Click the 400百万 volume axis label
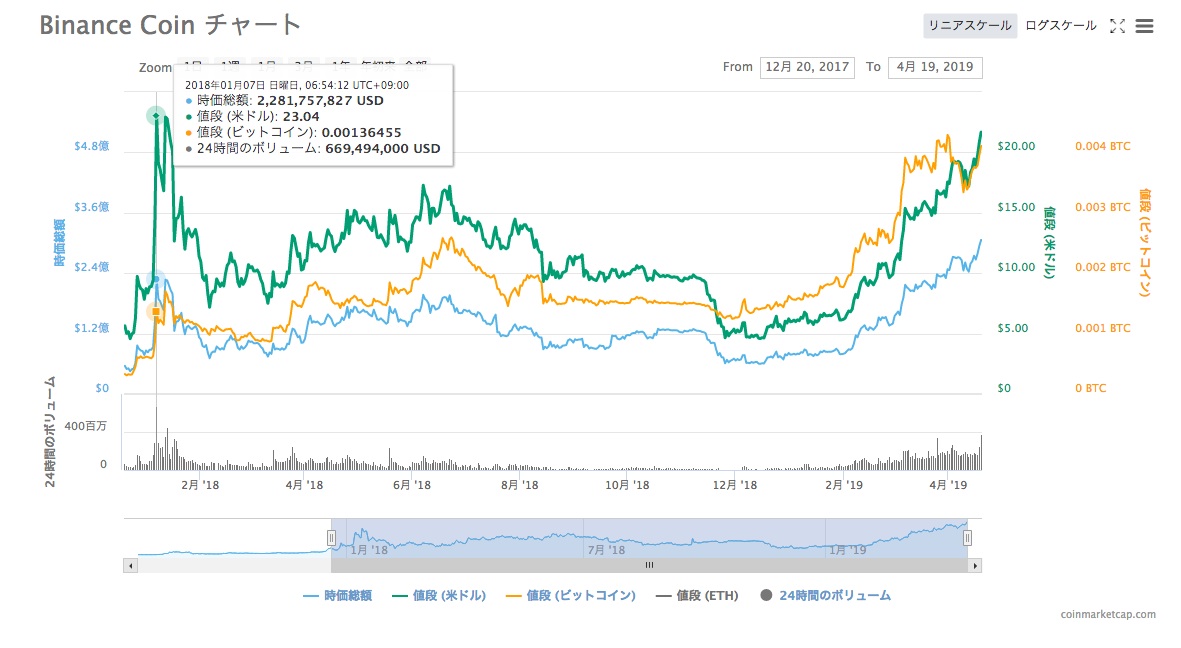 coord(85,426)
